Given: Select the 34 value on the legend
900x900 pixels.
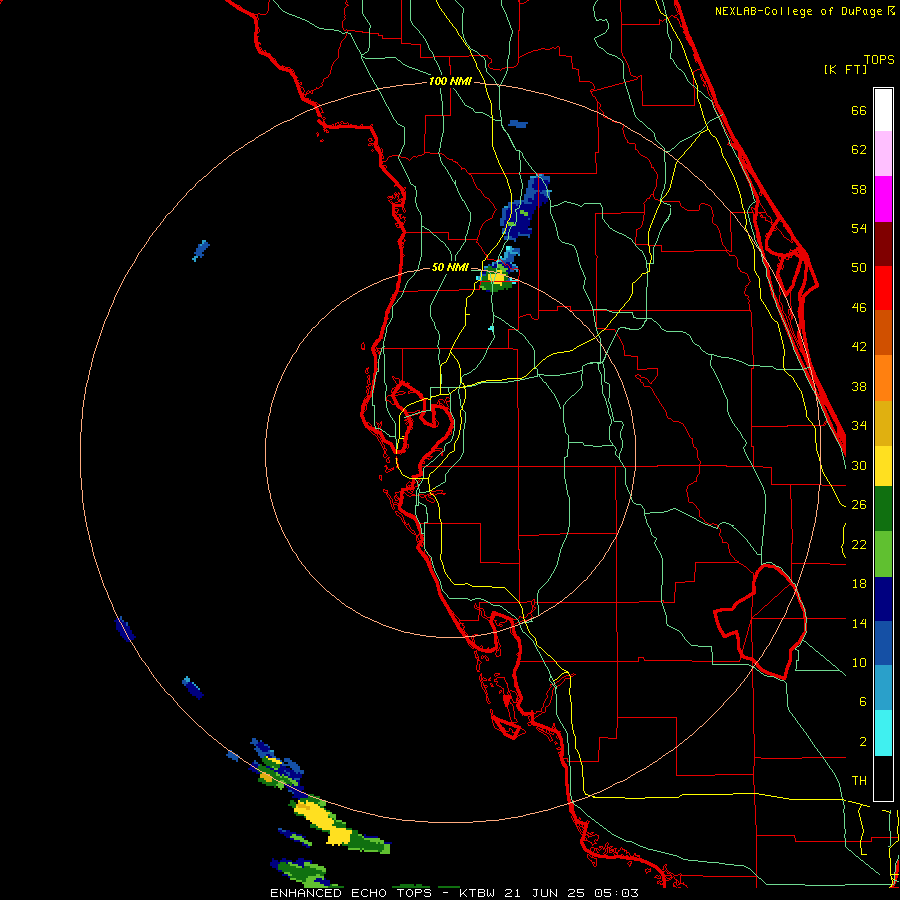Looking at the screenshot, I should coord(859,426).
